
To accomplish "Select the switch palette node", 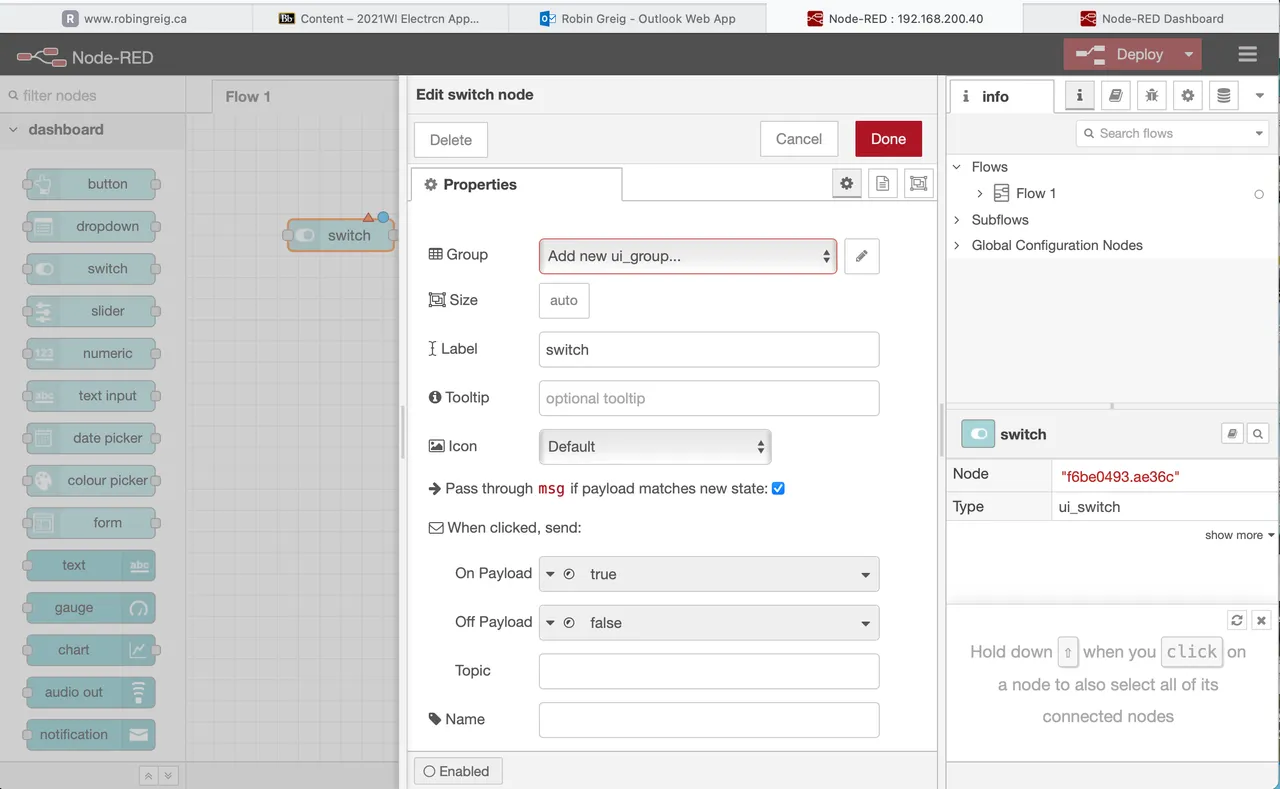I will click(x=91, y=269).
